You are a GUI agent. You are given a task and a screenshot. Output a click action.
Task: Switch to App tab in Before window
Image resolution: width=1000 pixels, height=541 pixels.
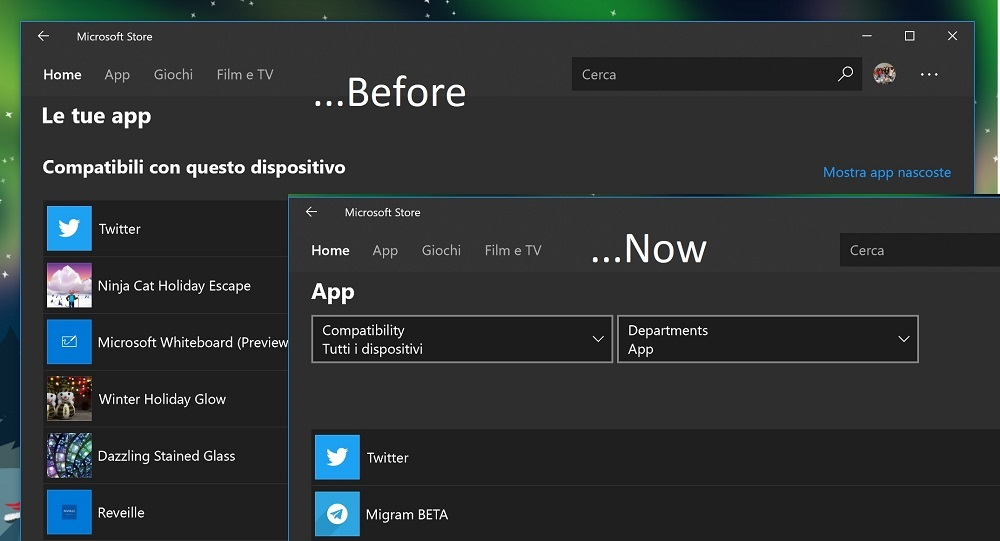[117, 75]
